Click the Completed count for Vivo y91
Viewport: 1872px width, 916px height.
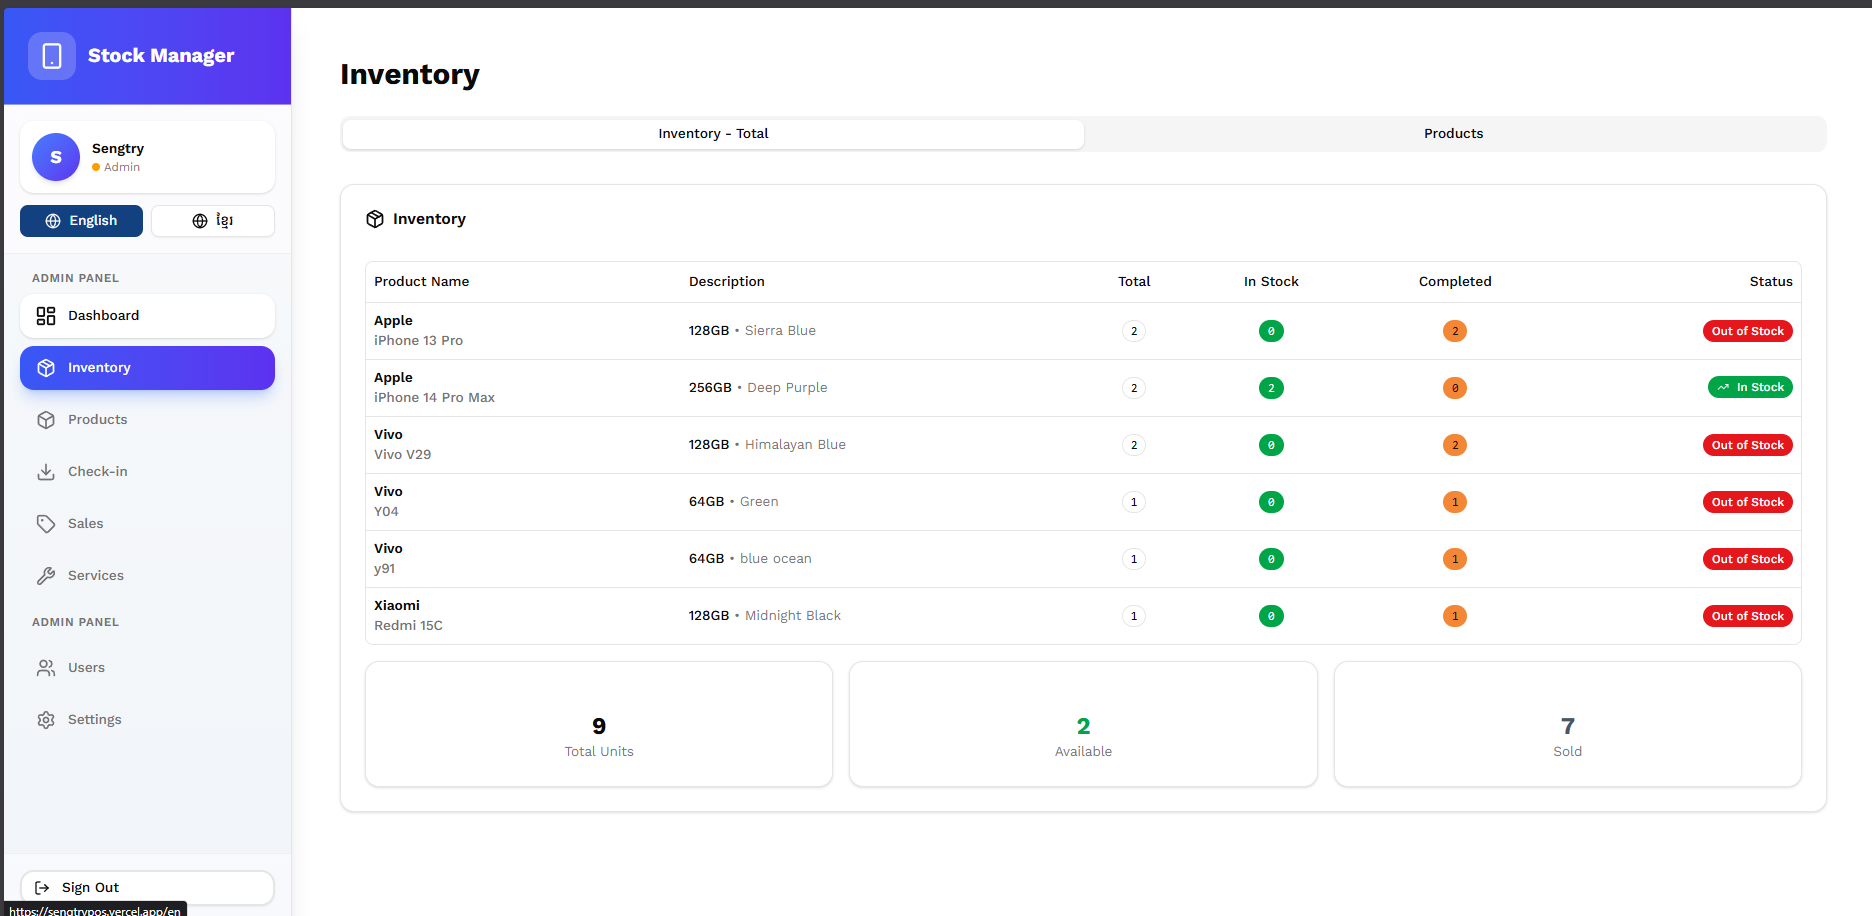tap(1455, 559)
